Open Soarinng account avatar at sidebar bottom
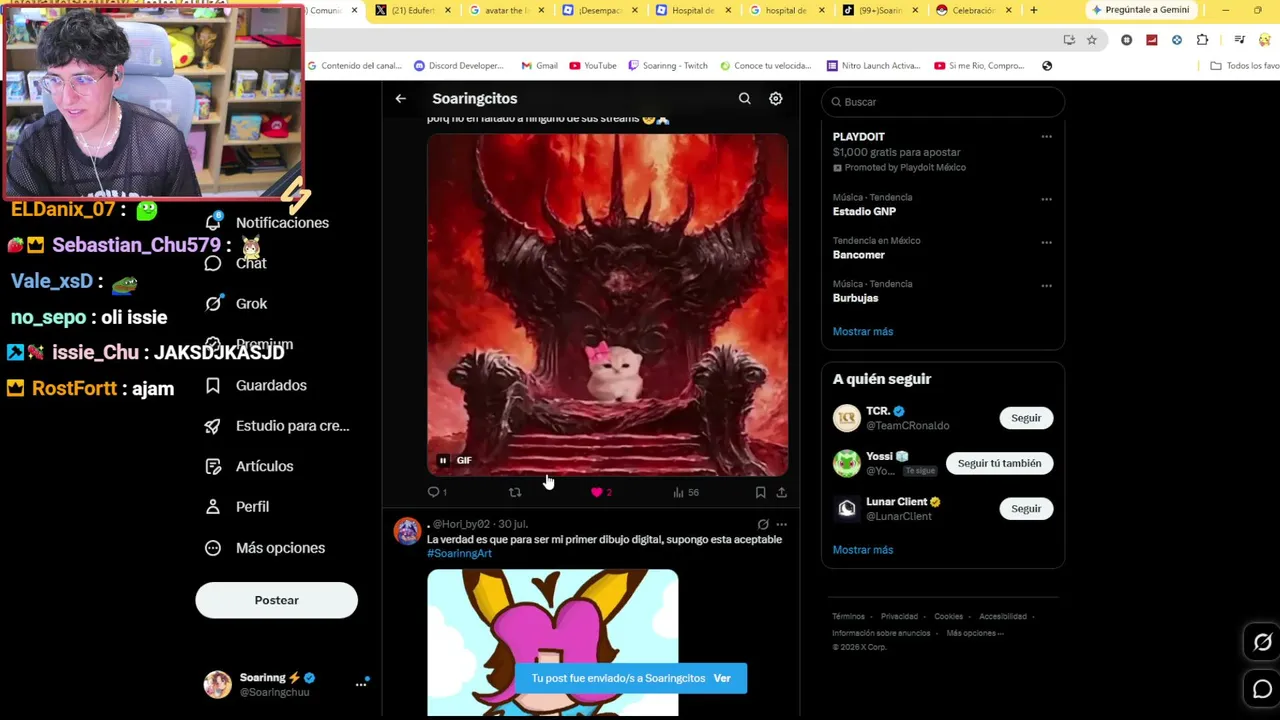1280x720 pixels. (x=217, y=684)
